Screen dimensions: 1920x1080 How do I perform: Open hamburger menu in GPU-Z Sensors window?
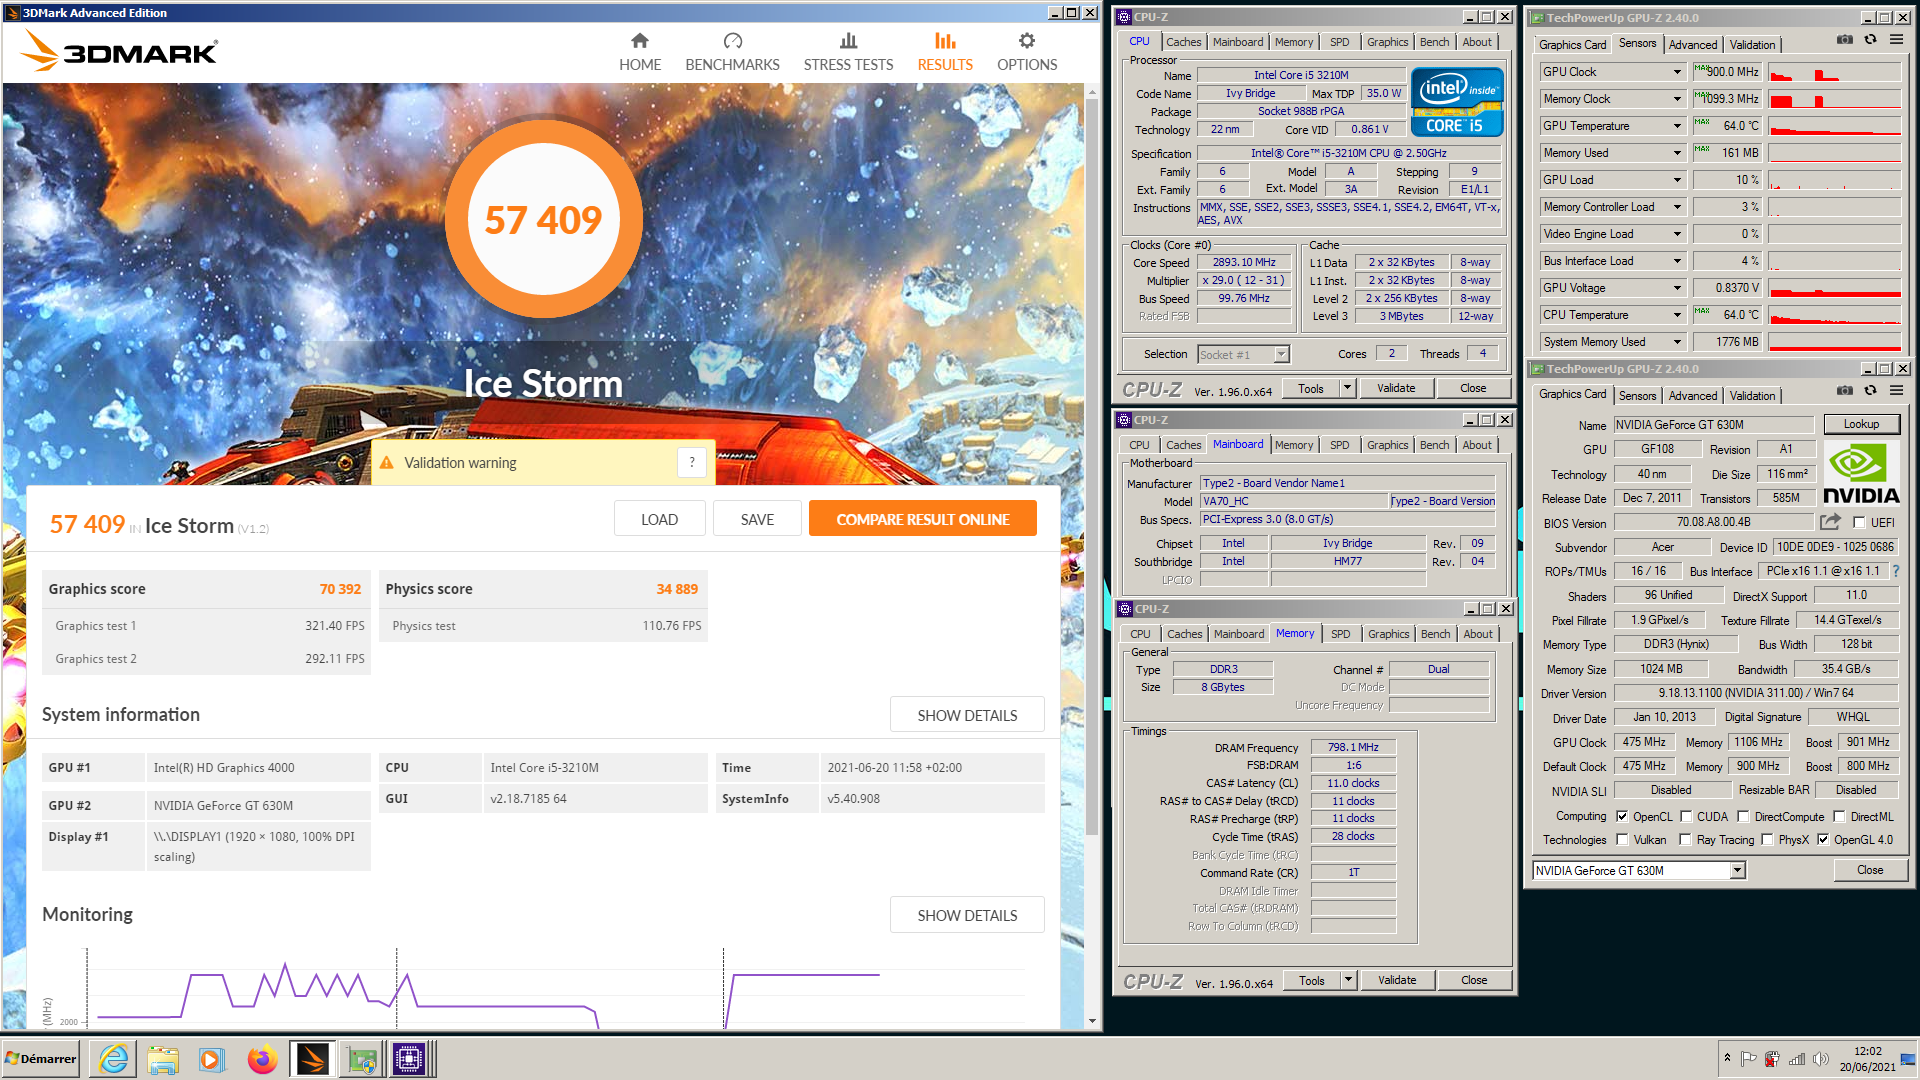pyautogui.click(x=1896, y=40)
